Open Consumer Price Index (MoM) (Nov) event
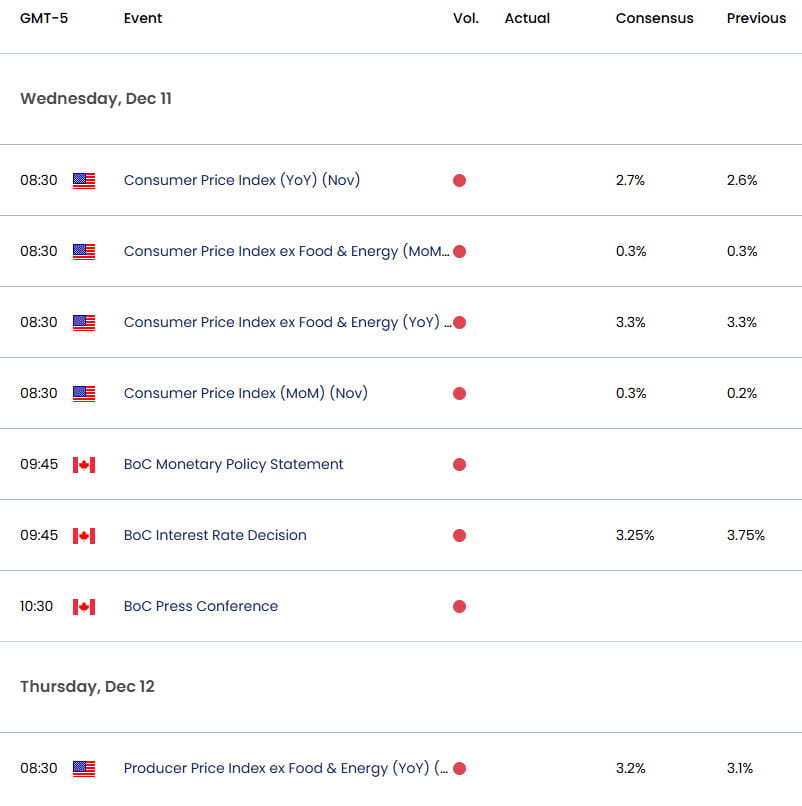 246,393
